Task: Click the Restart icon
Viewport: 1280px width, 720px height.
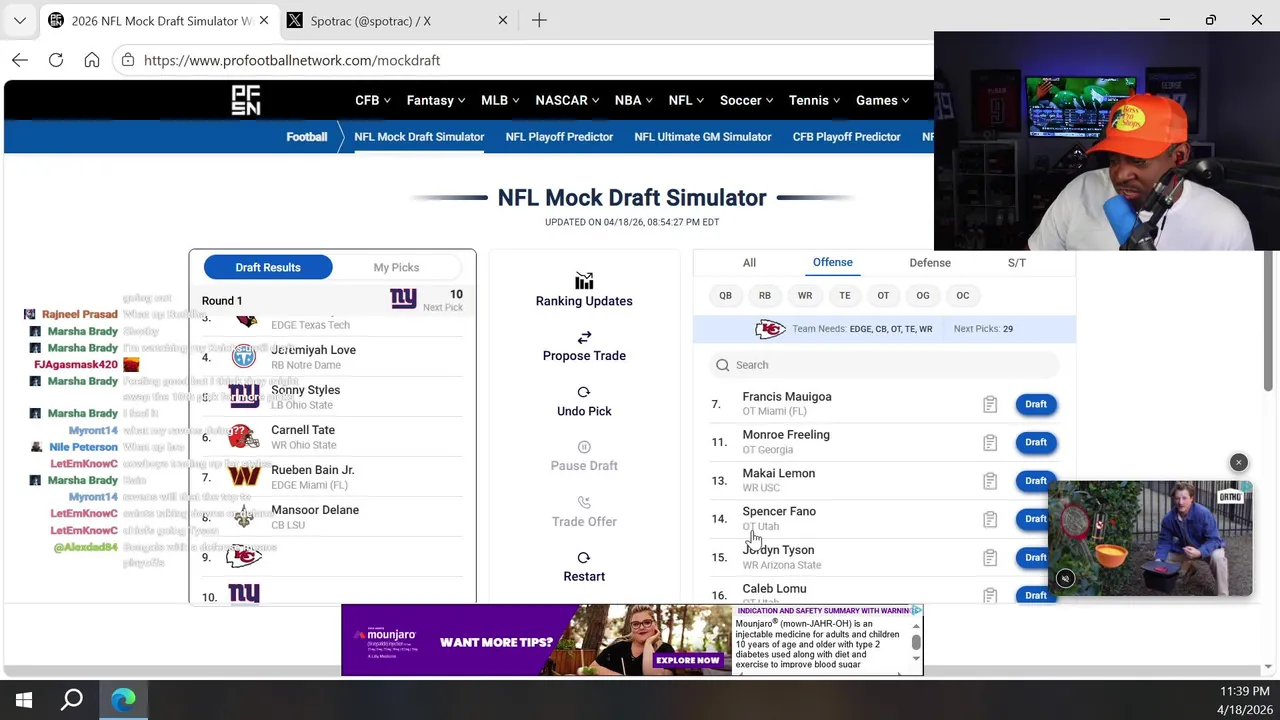Action: click(x=584, y=557)
